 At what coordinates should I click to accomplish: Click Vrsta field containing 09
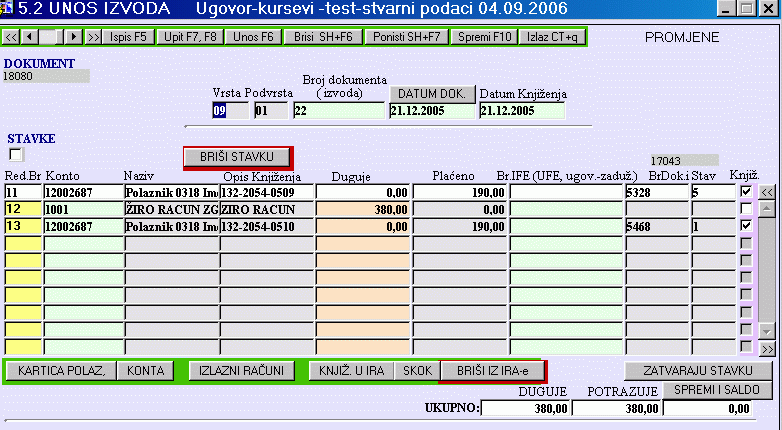(x=230, y=111)
